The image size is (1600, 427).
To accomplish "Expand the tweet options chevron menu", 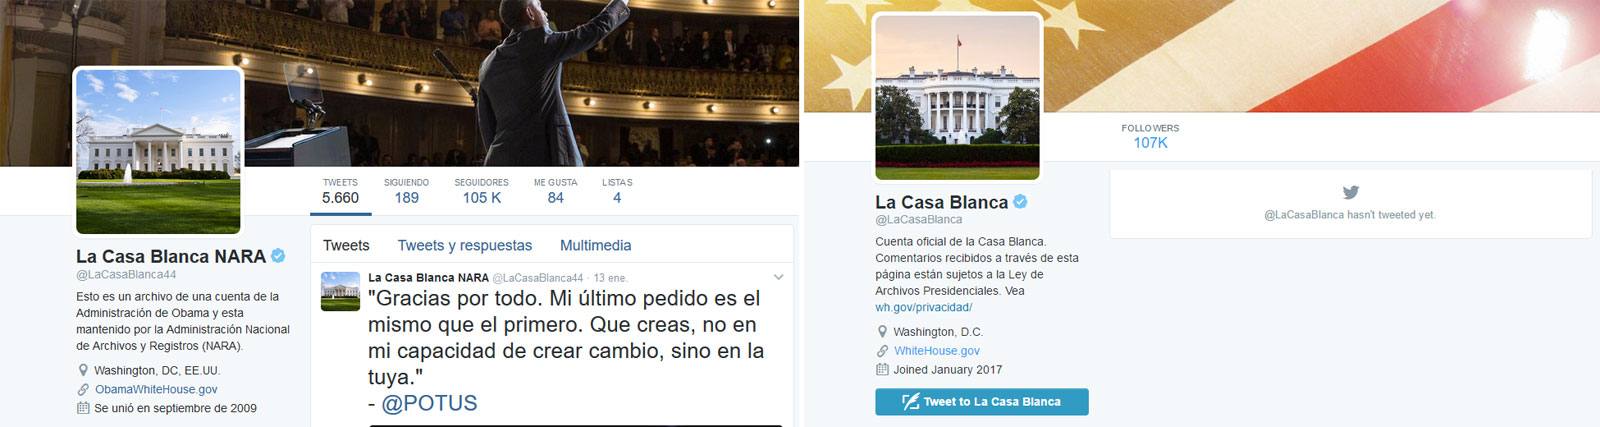I will click(778, 277).
